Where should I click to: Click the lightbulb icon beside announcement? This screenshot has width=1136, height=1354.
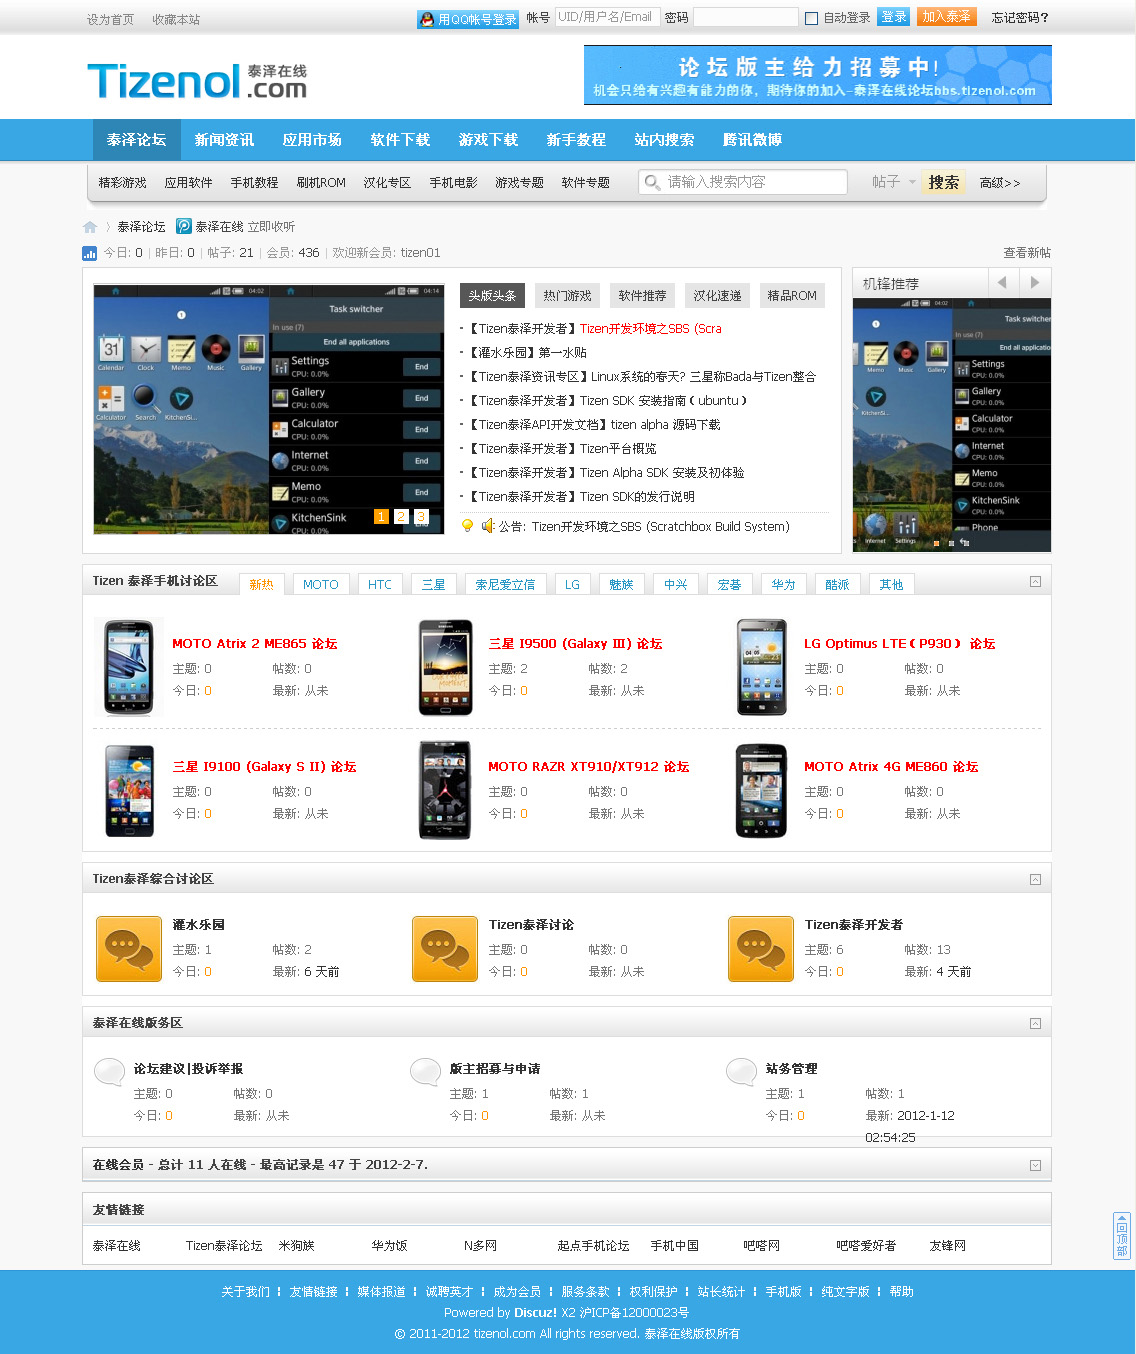coord(467,526)
